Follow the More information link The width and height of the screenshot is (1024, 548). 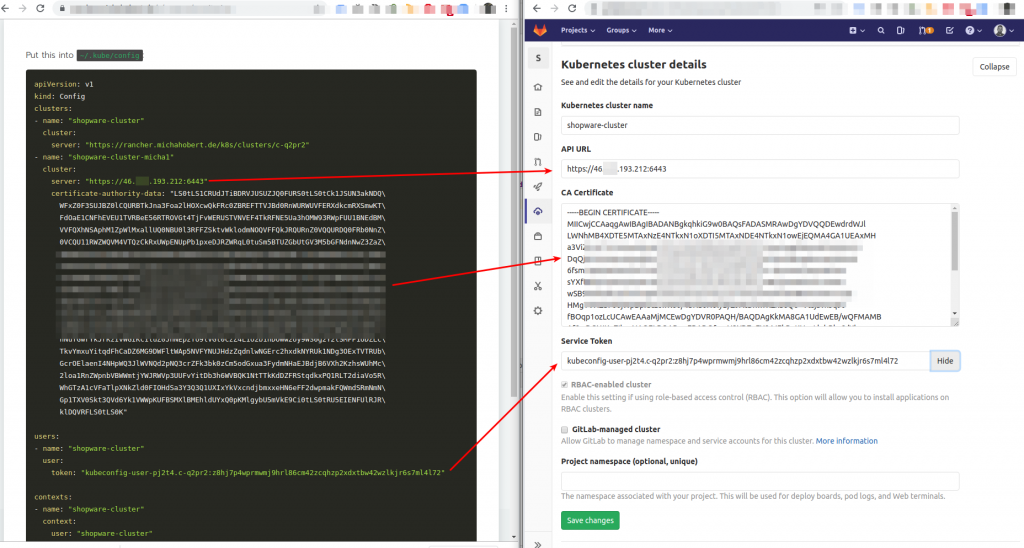[846, 441]
